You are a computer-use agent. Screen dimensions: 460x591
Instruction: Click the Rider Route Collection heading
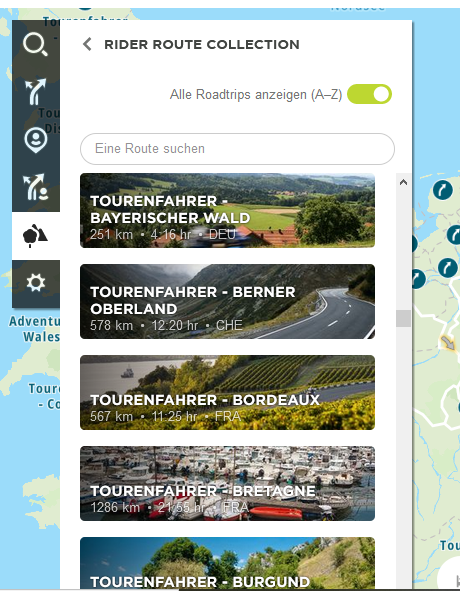202,44
